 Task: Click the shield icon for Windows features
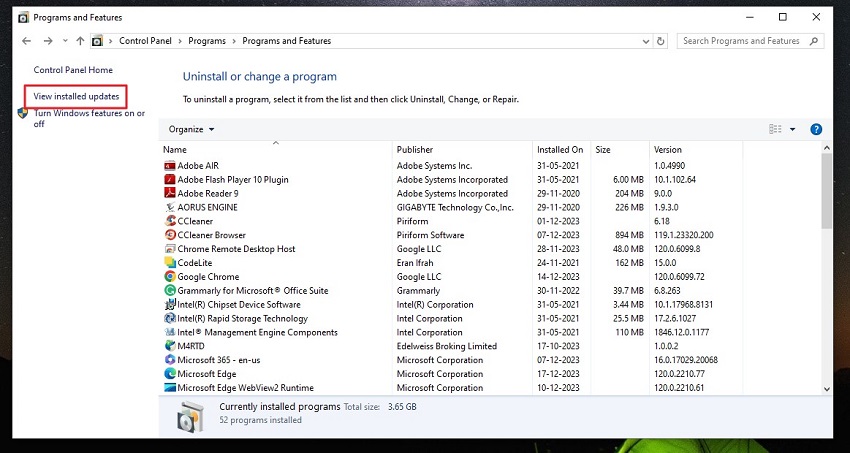tap(23, 113)
